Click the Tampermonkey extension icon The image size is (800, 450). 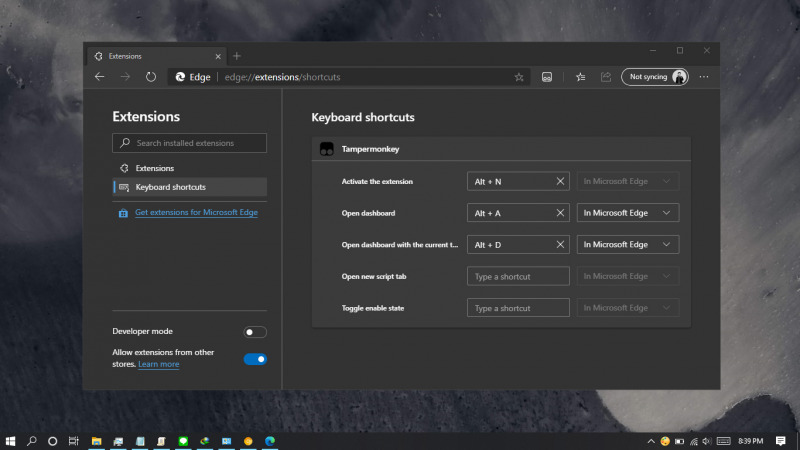tap(327, 149)
